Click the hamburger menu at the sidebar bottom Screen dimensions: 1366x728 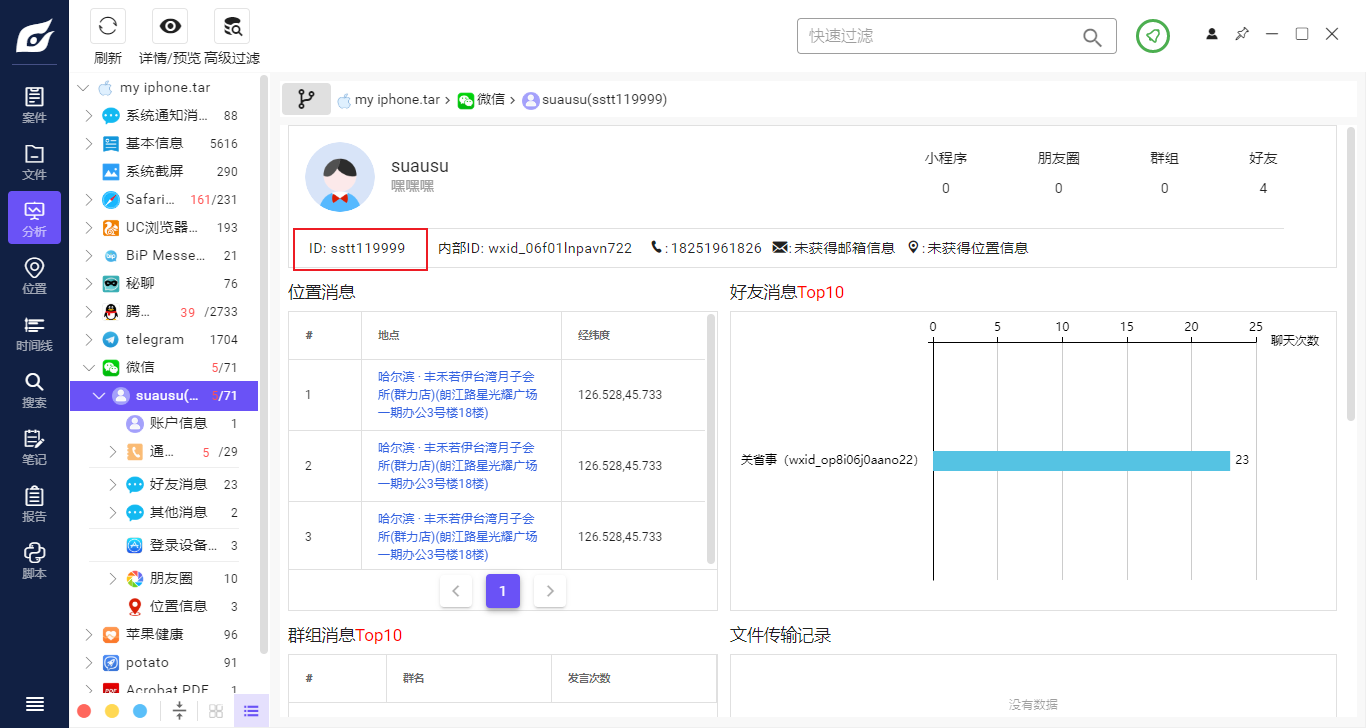pos(34,704)
